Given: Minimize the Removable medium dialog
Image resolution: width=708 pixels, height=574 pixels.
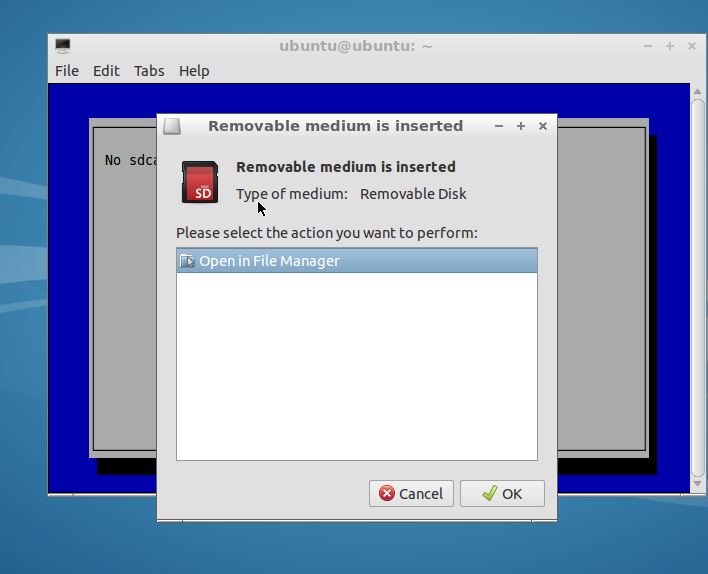Looking at the screenshot, I should [x=499, y=126].
